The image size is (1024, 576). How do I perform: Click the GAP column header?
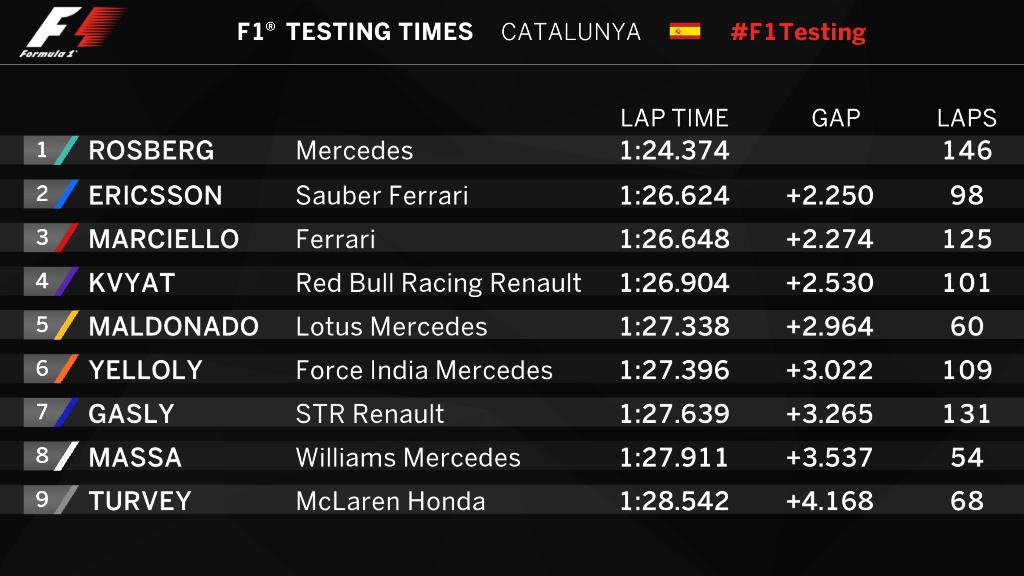point(836,118)
